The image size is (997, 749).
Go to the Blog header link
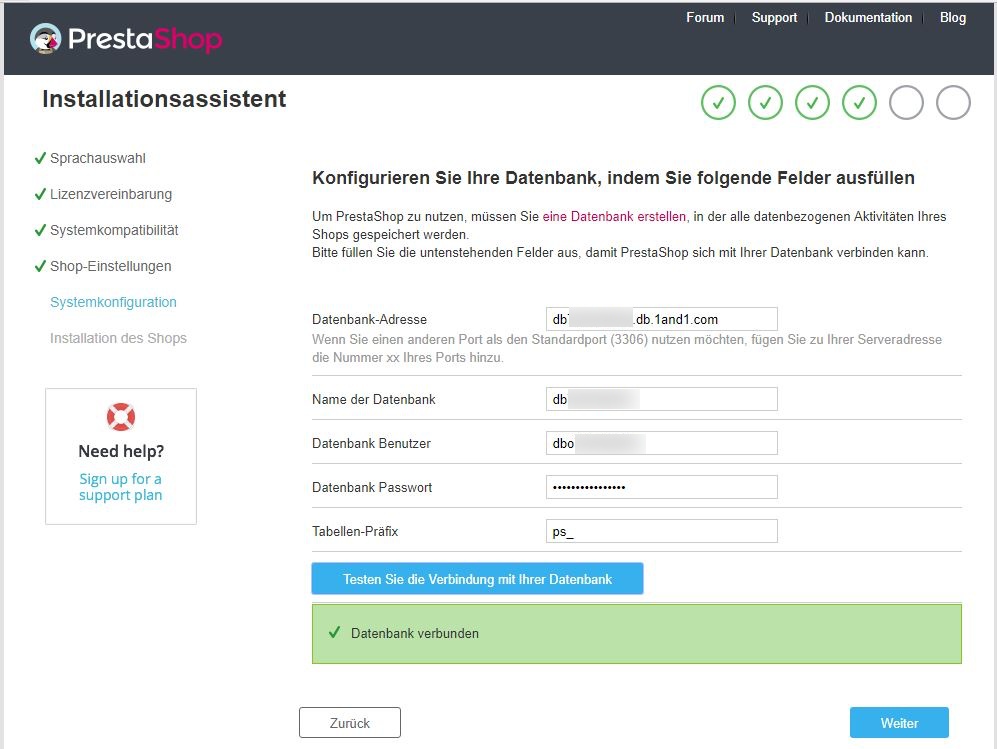(952, 18)
